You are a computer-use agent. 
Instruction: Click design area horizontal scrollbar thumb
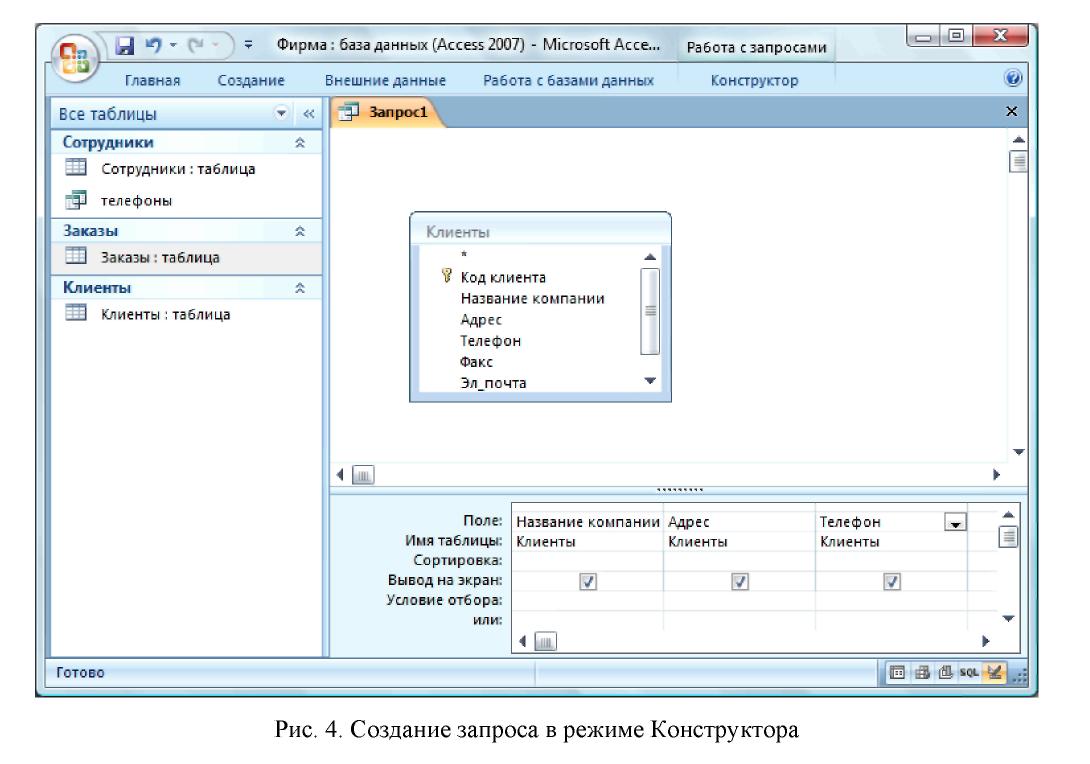tap(363, 475)
